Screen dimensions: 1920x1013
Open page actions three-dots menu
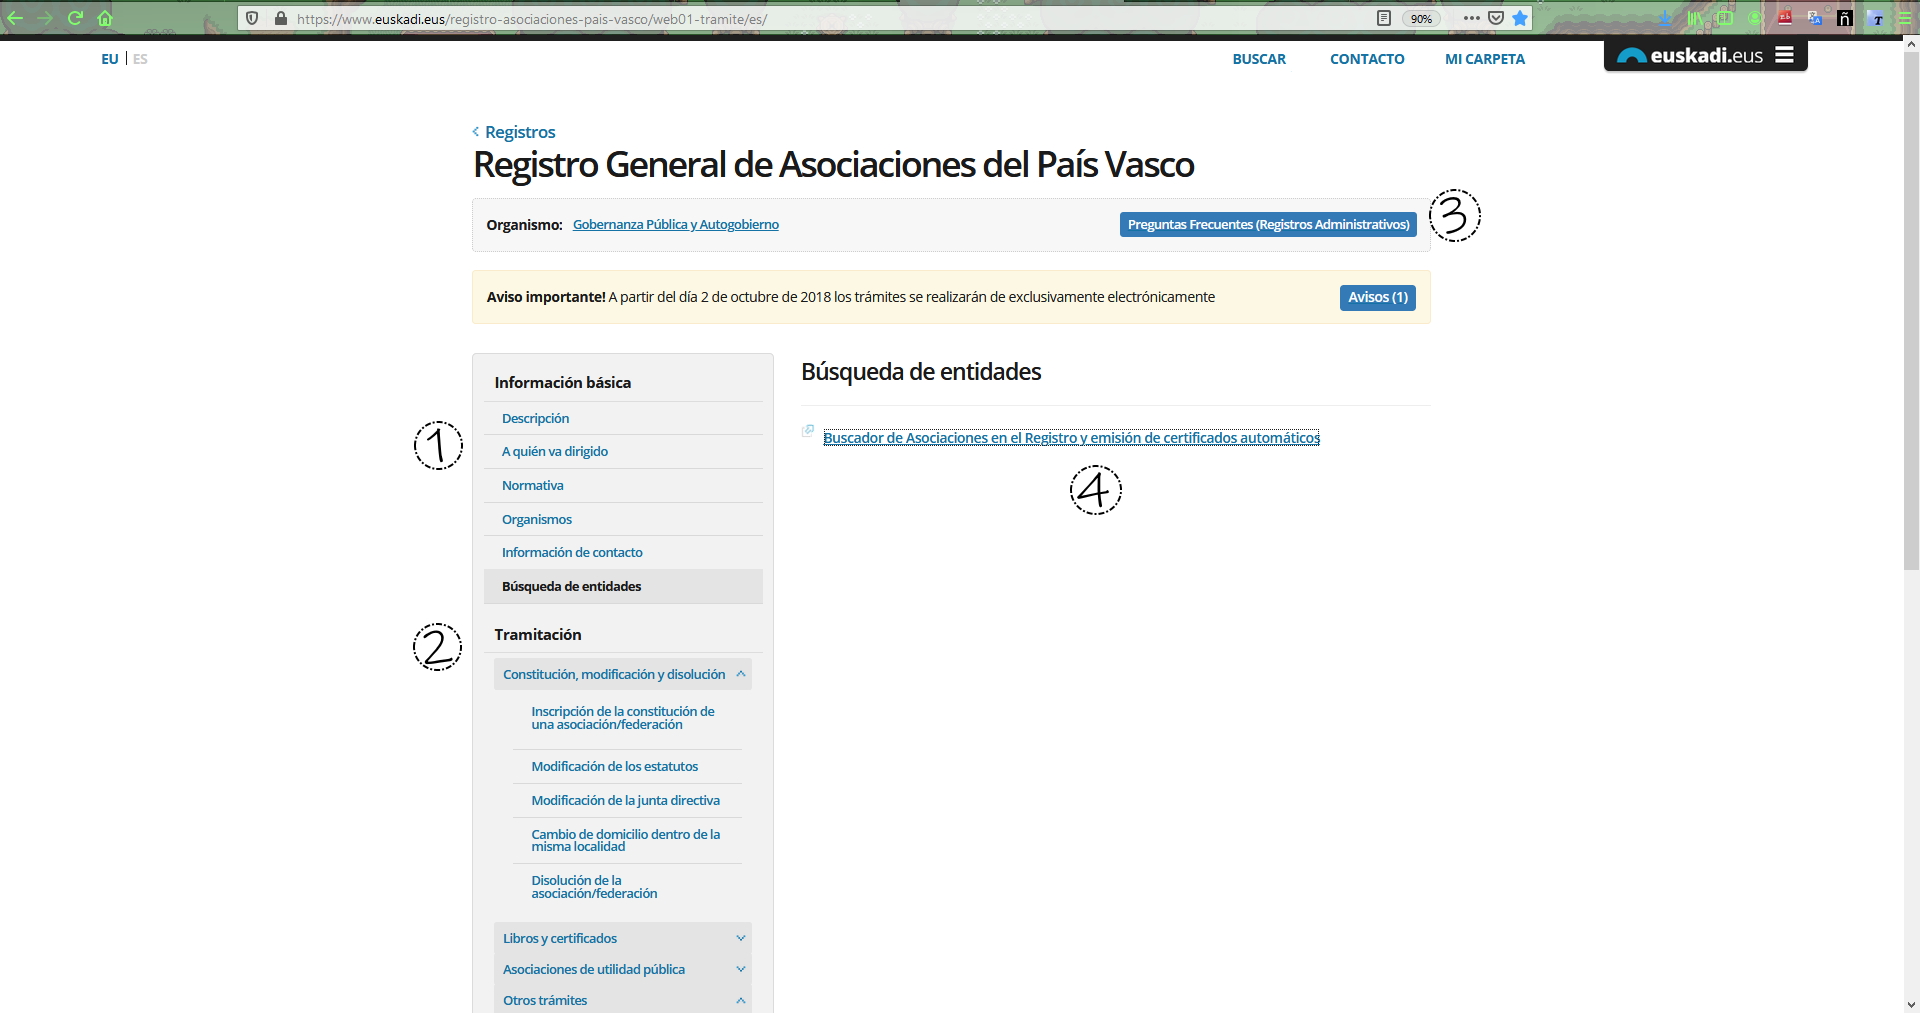coord(1471,18)
